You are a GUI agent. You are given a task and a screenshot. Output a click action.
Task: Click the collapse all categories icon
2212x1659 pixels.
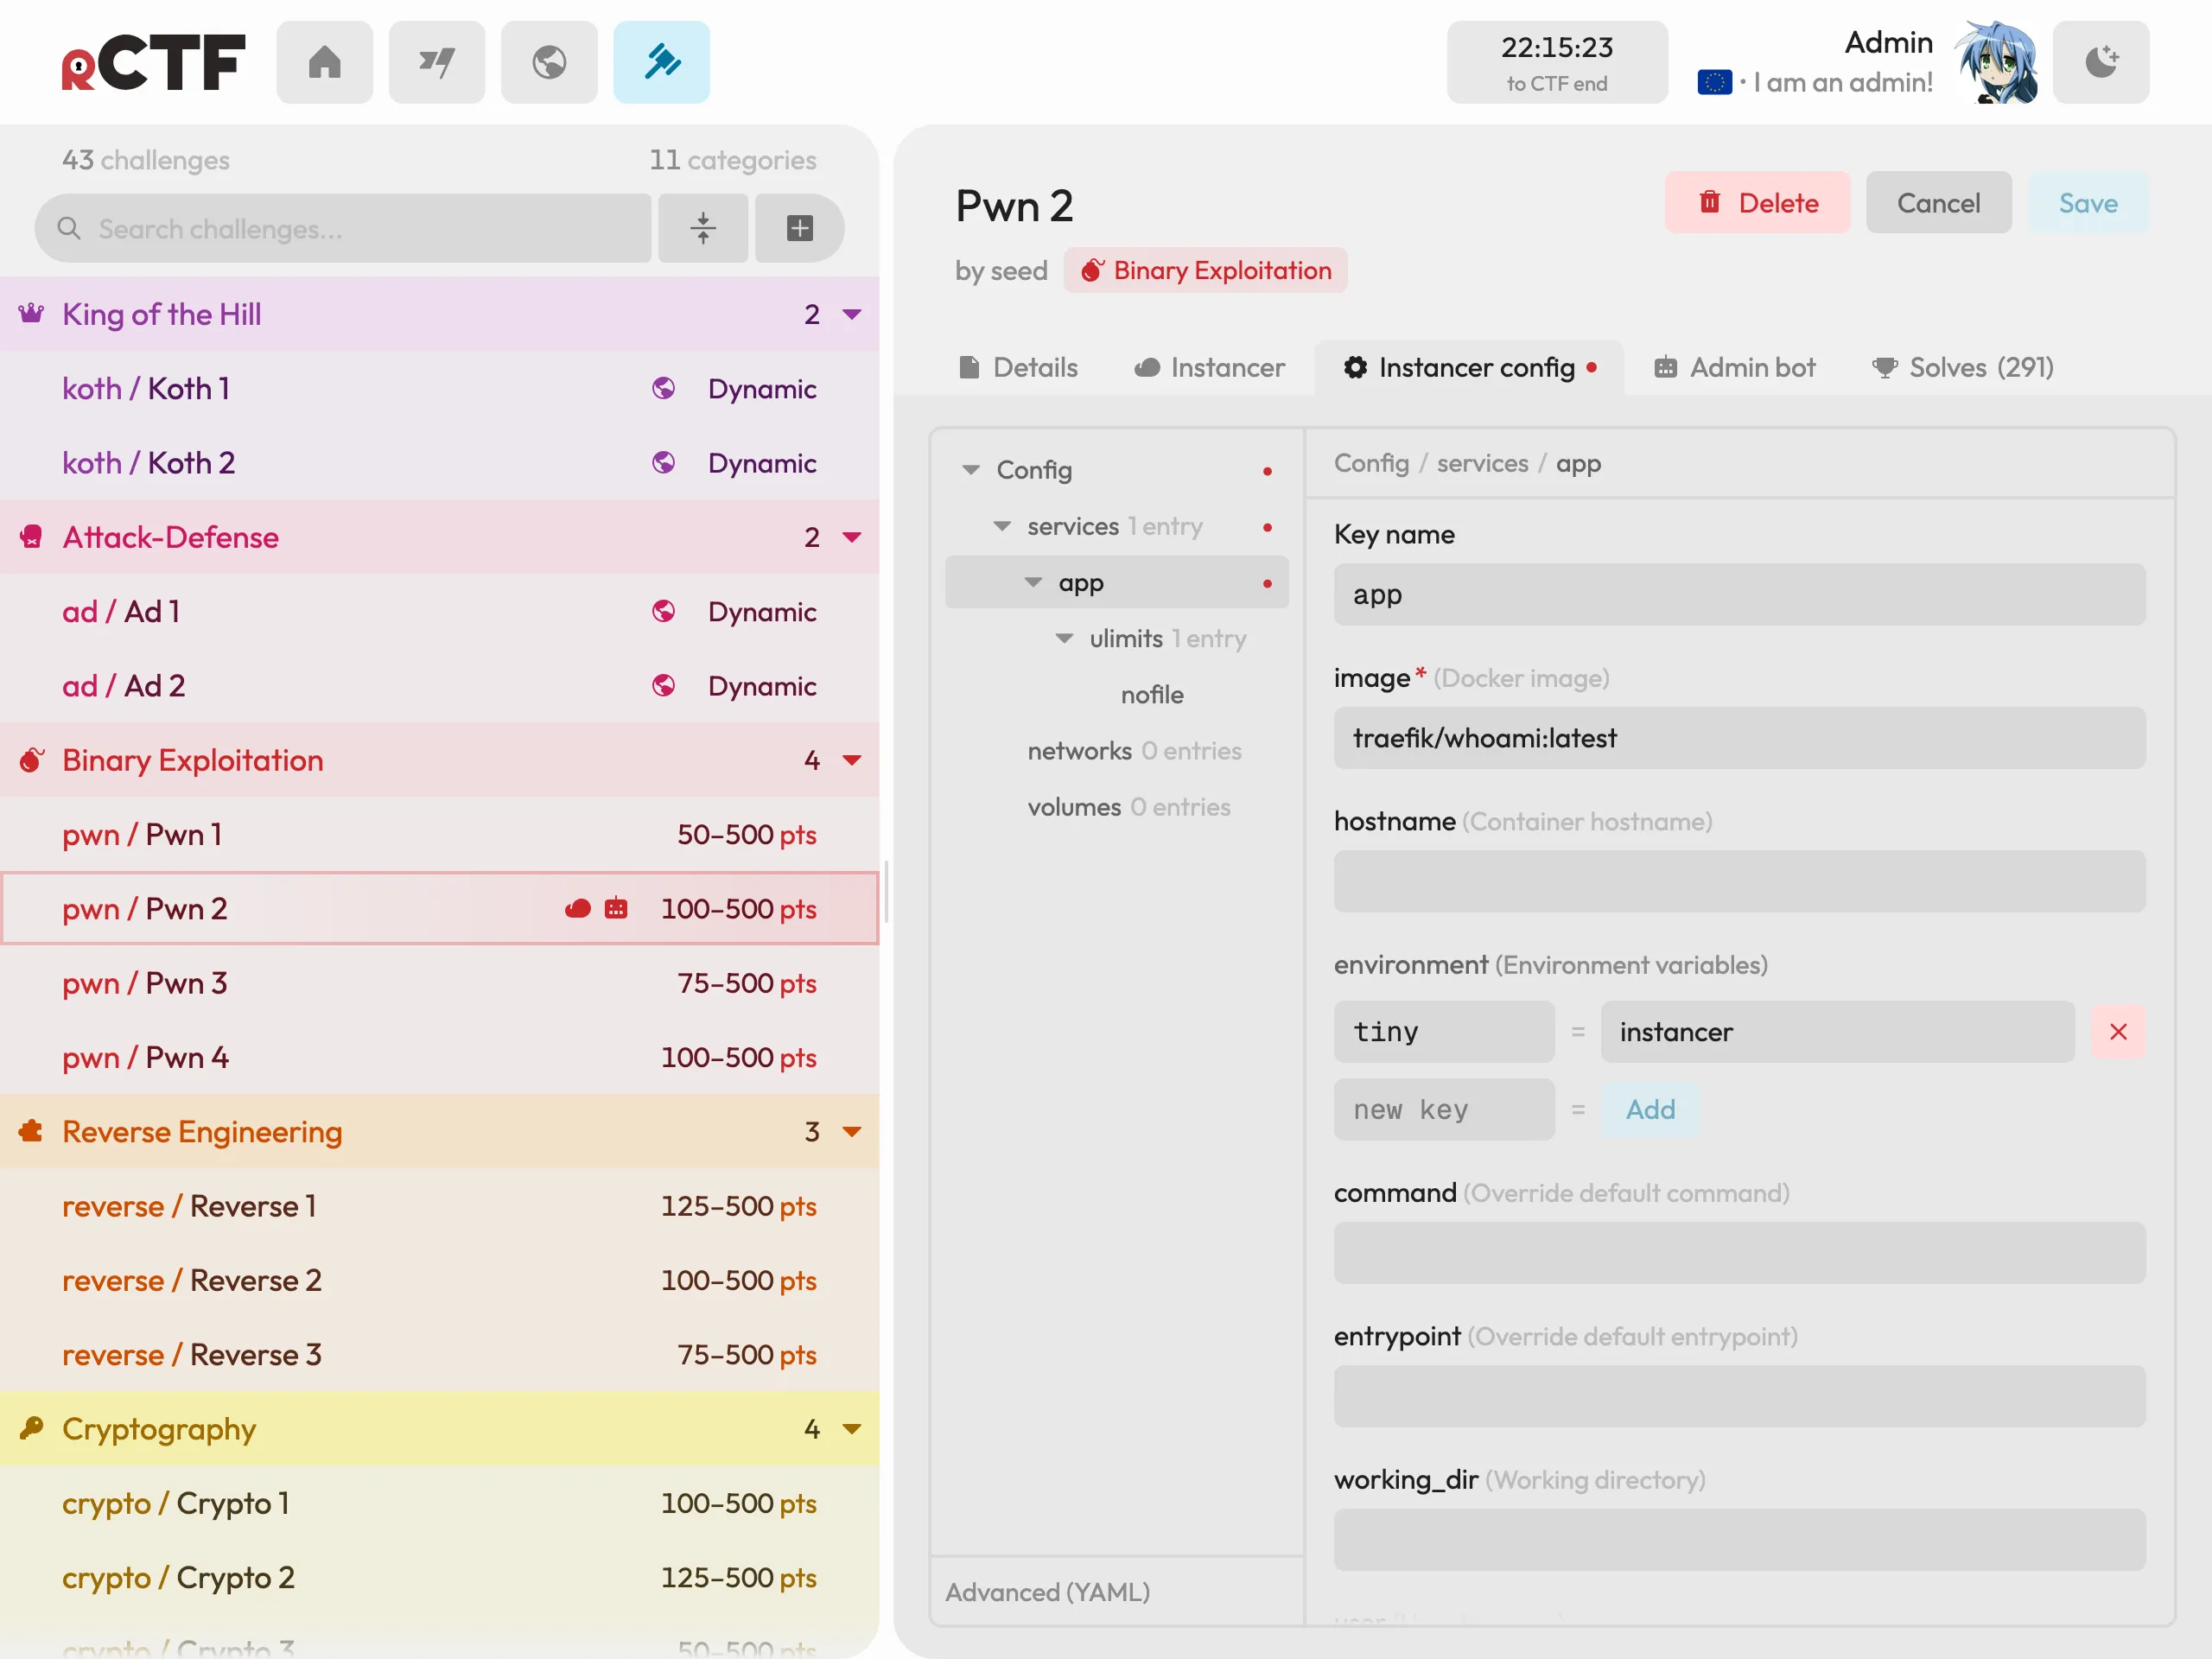point(703,228)
